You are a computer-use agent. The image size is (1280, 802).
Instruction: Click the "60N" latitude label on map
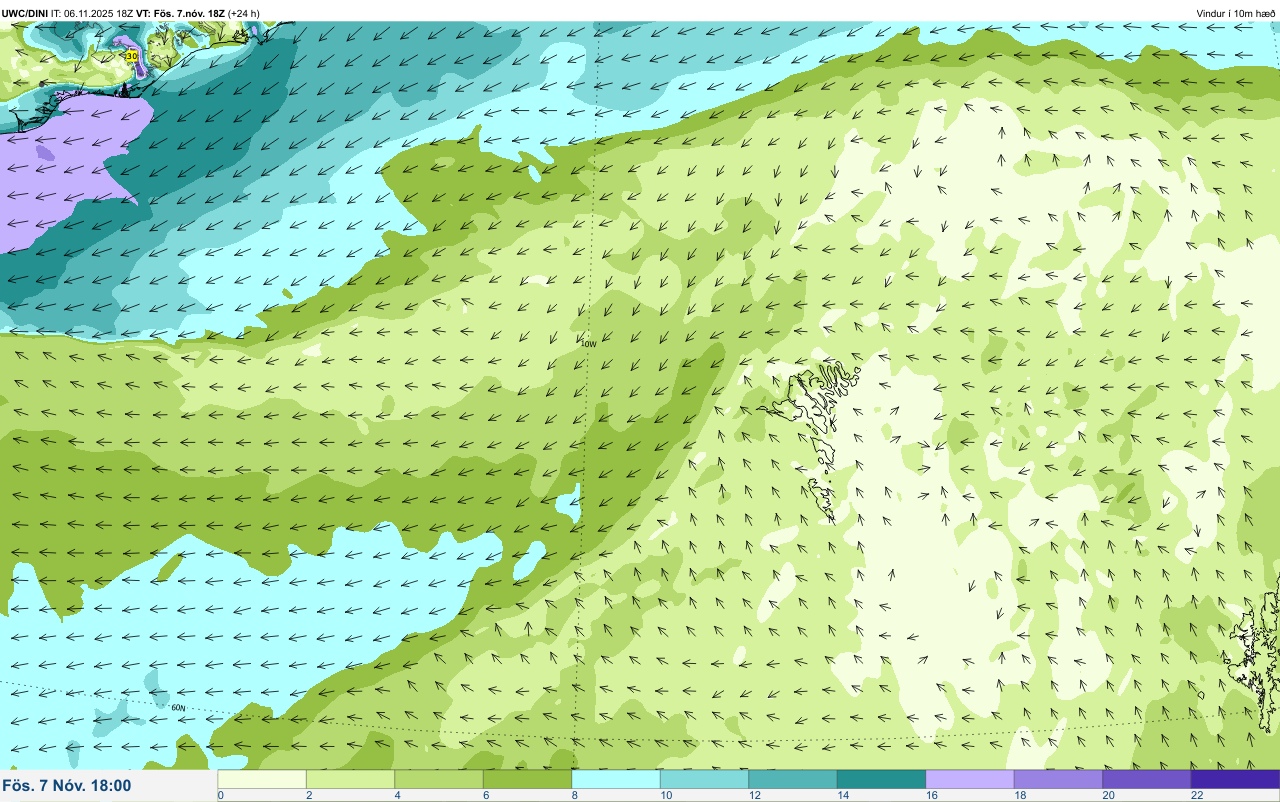click(x=178, y=708)
